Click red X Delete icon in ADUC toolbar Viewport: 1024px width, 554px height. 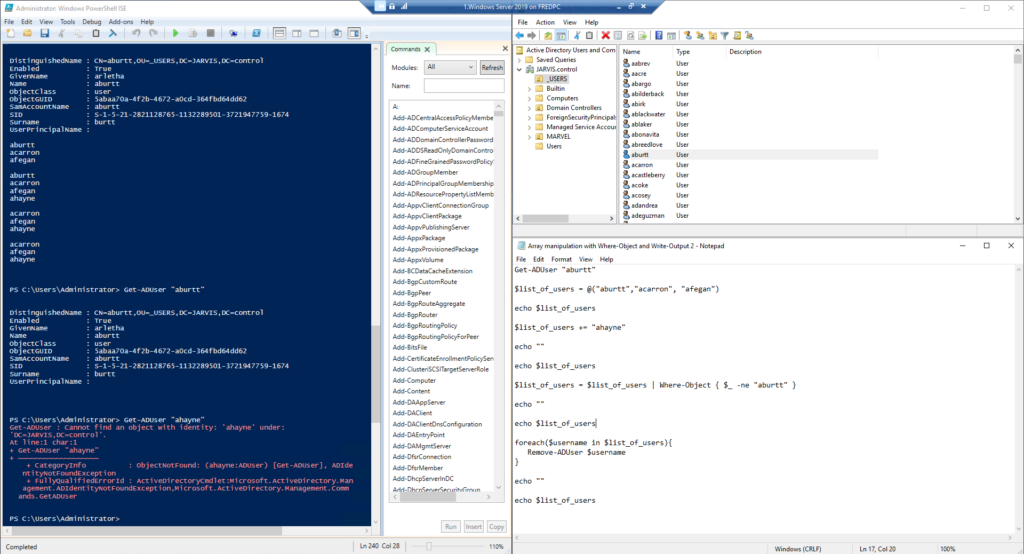(x=605, y=35)
